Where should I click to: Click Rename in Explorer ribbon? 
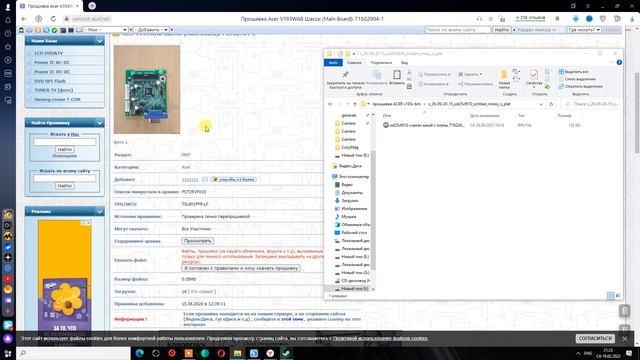click(x=476, y=84)
